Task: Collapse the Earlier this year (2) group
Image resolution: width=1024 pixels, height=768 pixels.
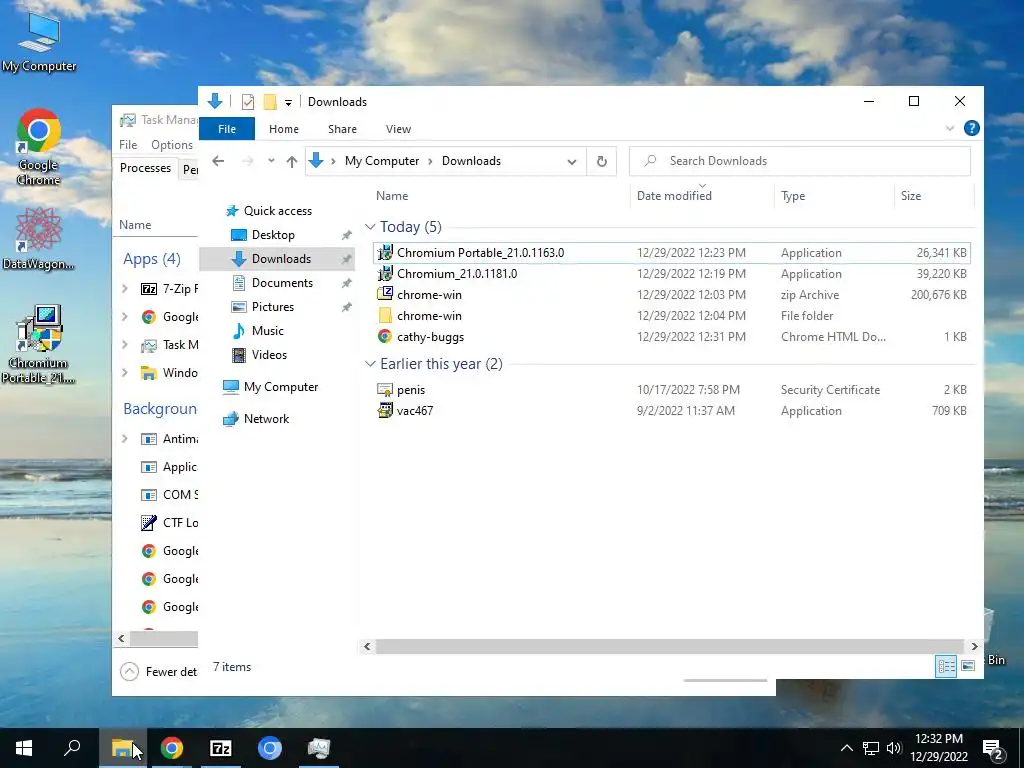Action: point(370,364)
